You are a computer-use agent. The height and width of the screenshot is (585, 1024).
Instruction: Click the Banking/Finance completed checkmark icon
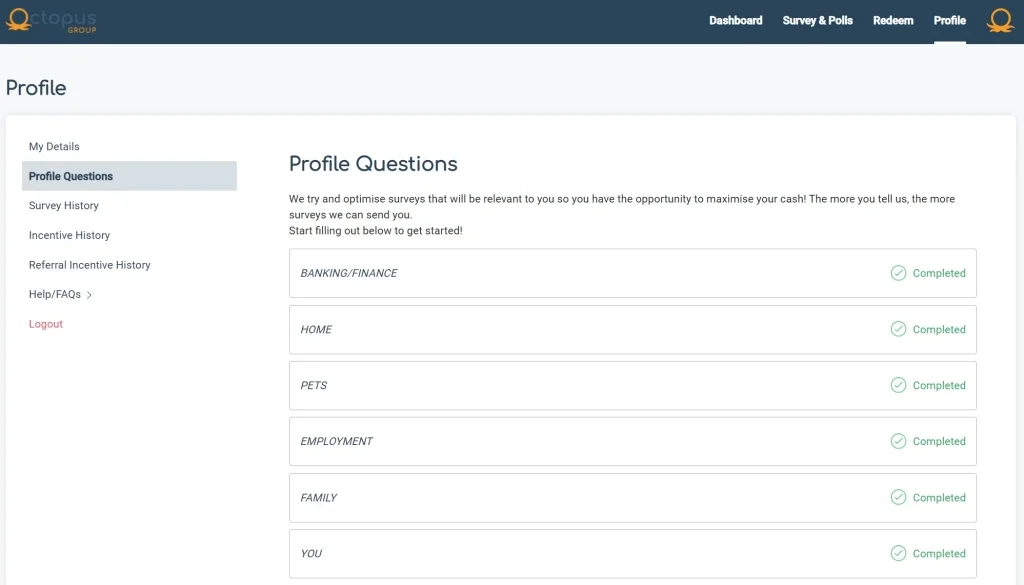pos(898,273)
